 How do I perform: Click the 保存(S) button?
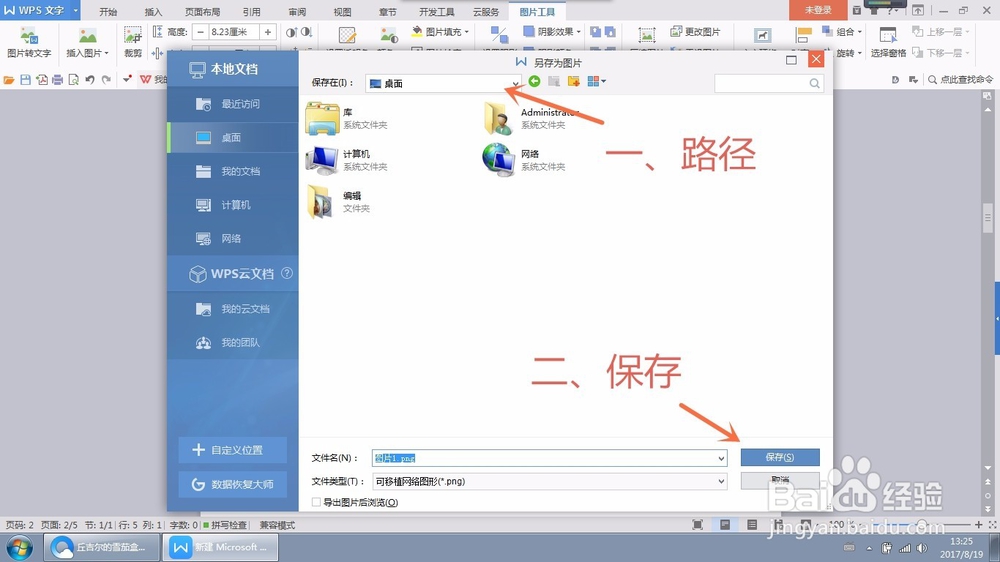(x=780, y=457)
